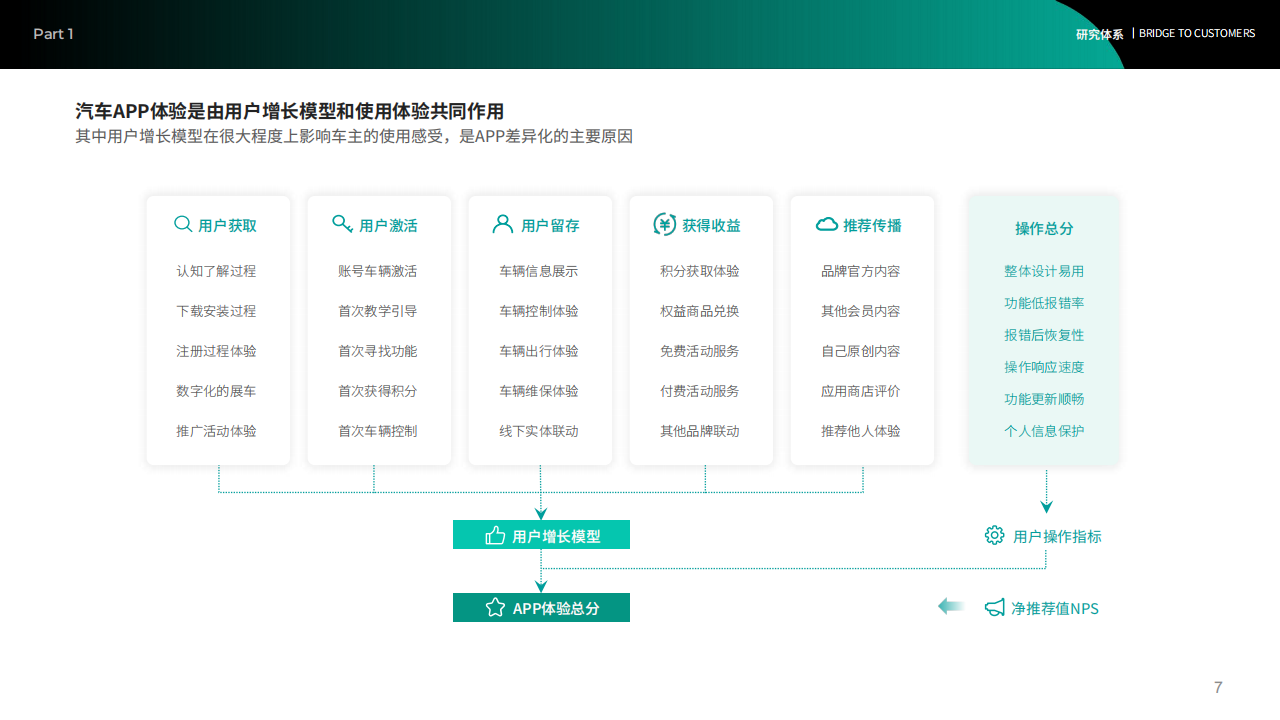
Task: Click the text 首次获得积分
Action: pyautogui.click(x=378, y=391)
